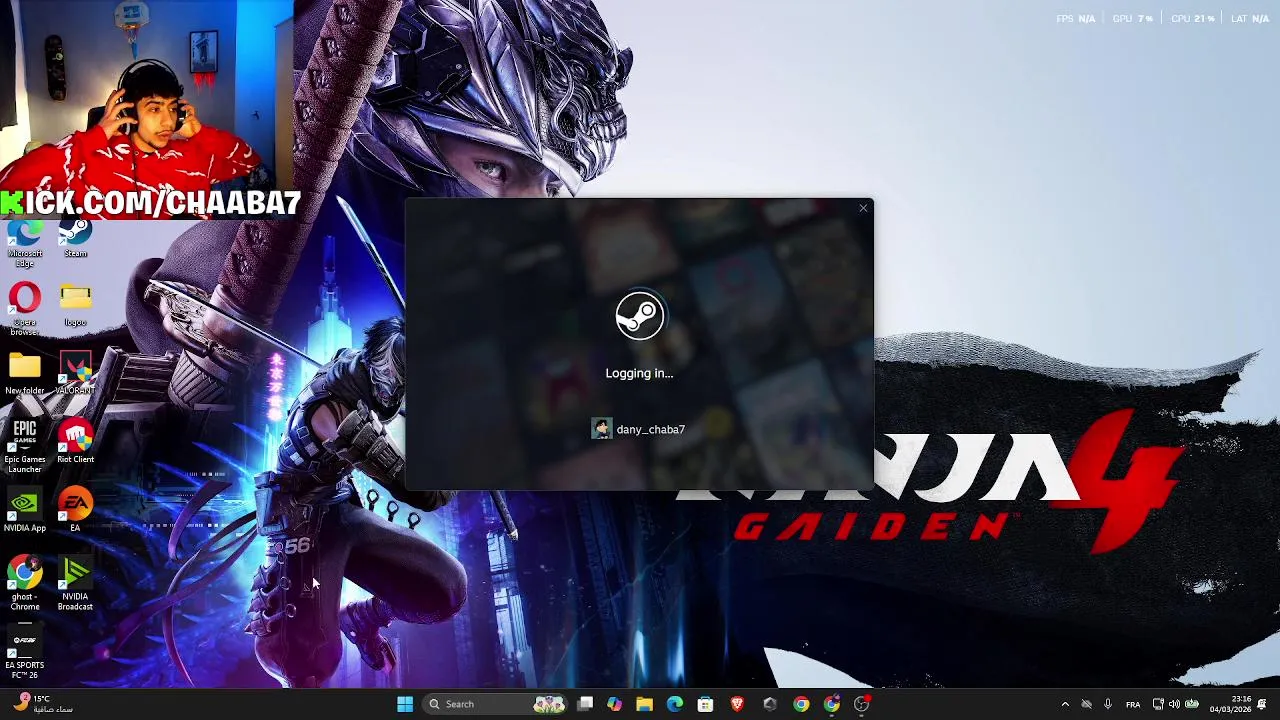Open Brave browser from the taskbar
The image size is (1280, 720).
coord(738,704)
